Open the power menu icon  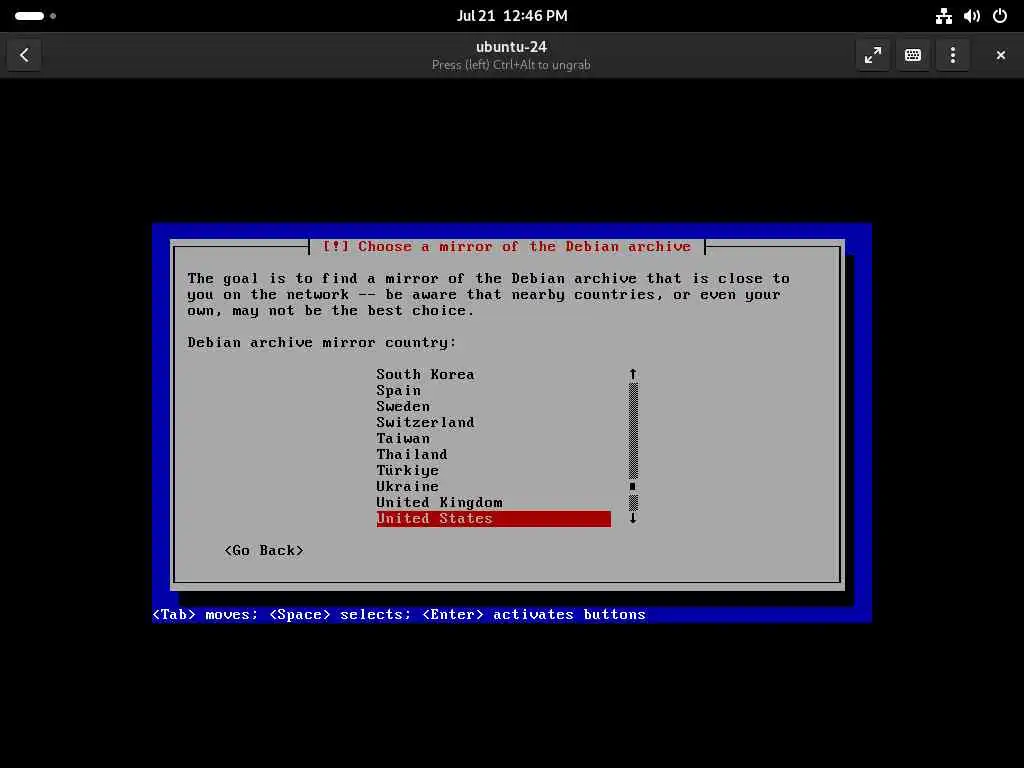click(1000, 16)
